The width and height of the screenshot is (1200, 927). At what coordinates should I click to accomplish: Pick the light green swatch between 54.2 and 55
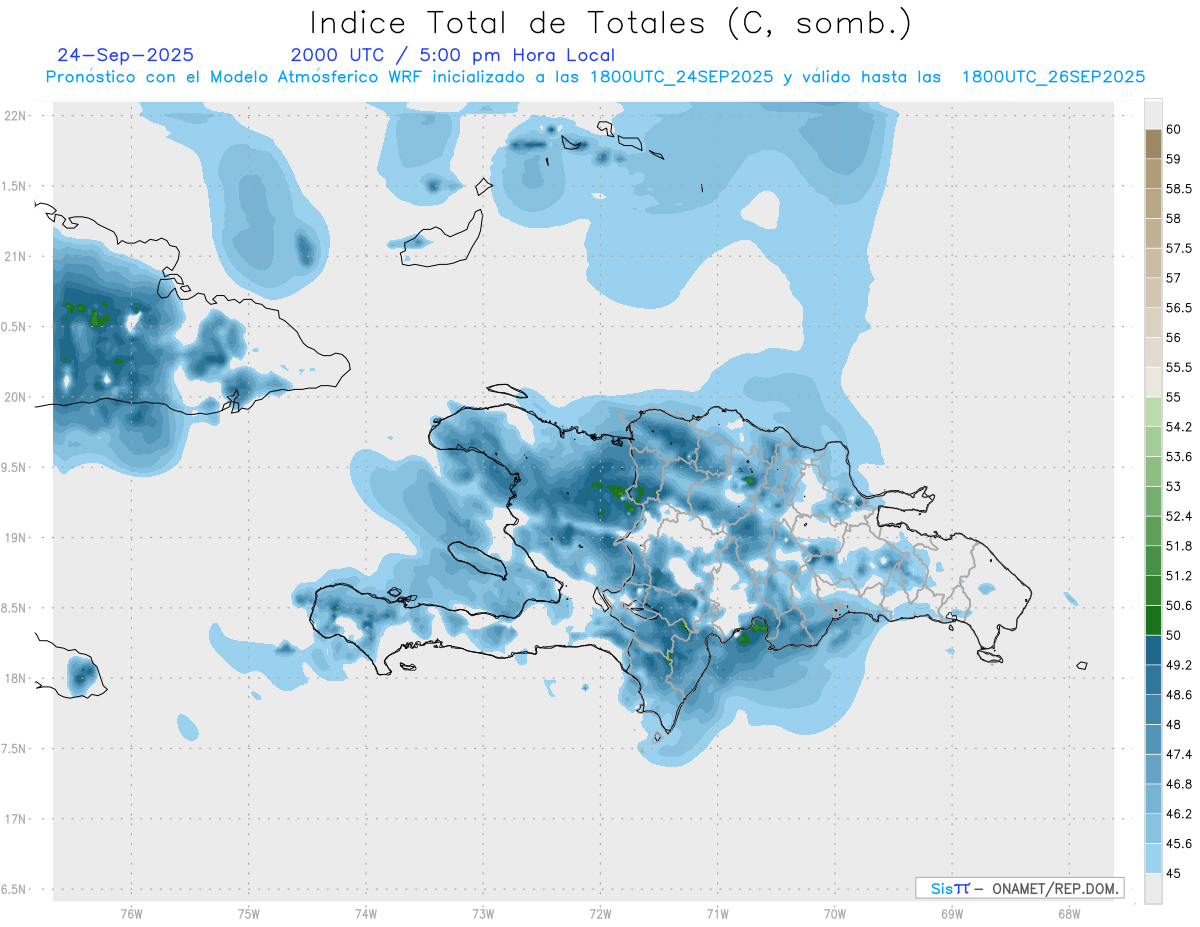click(1153, 412)
